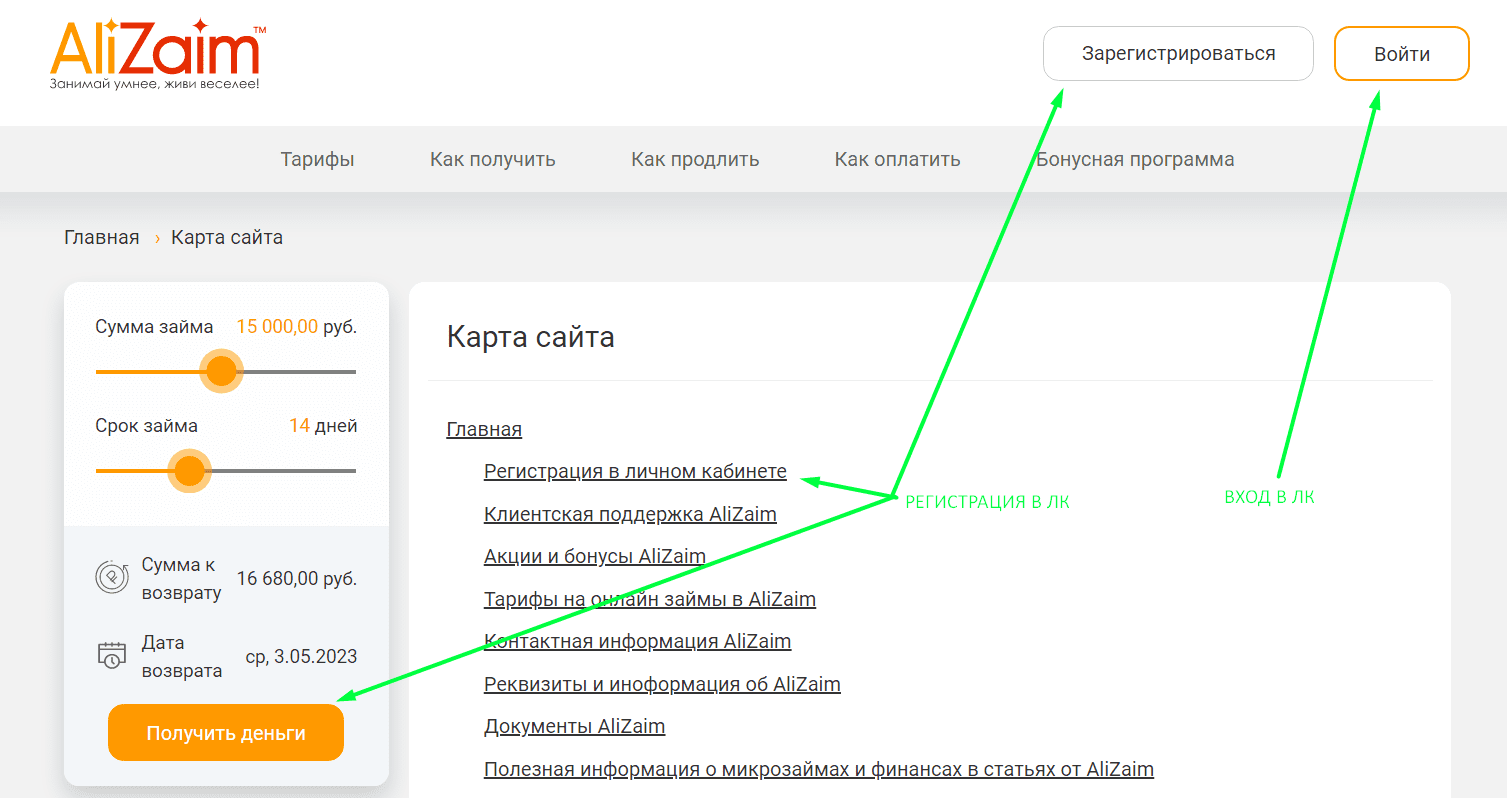Select Как оплатить menu item
The height and width of the screenshot is (798, 1507).
898,159
